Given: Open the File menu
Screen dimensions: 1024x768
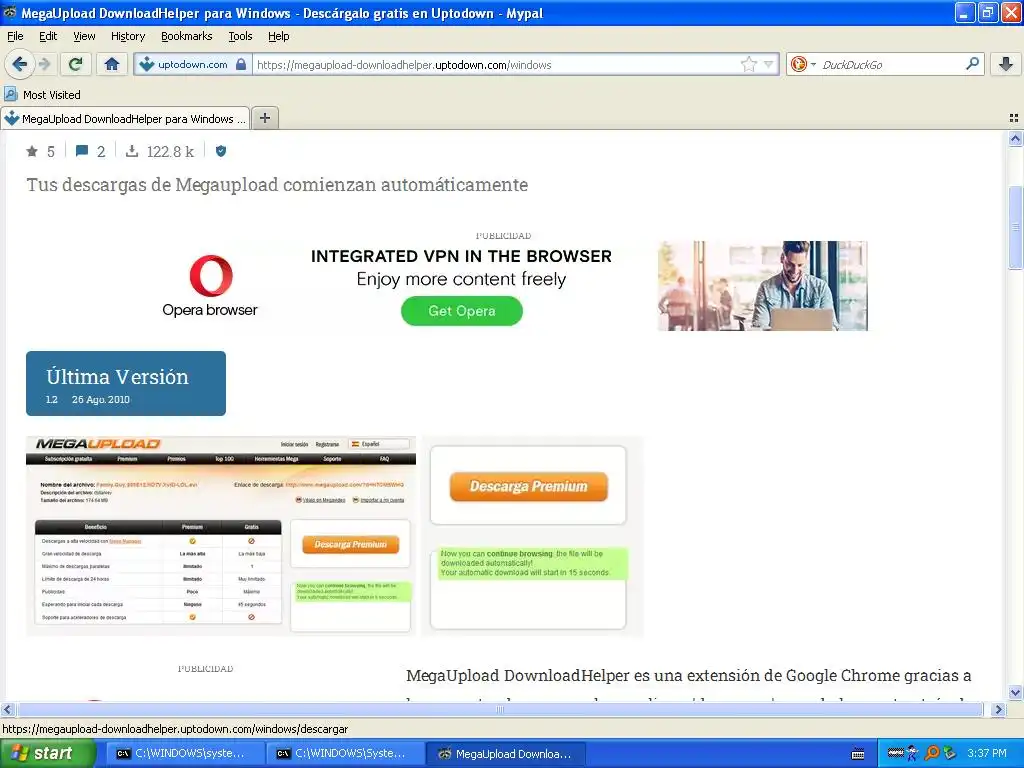Looking at the screenshot, I should tap(15, 36).
